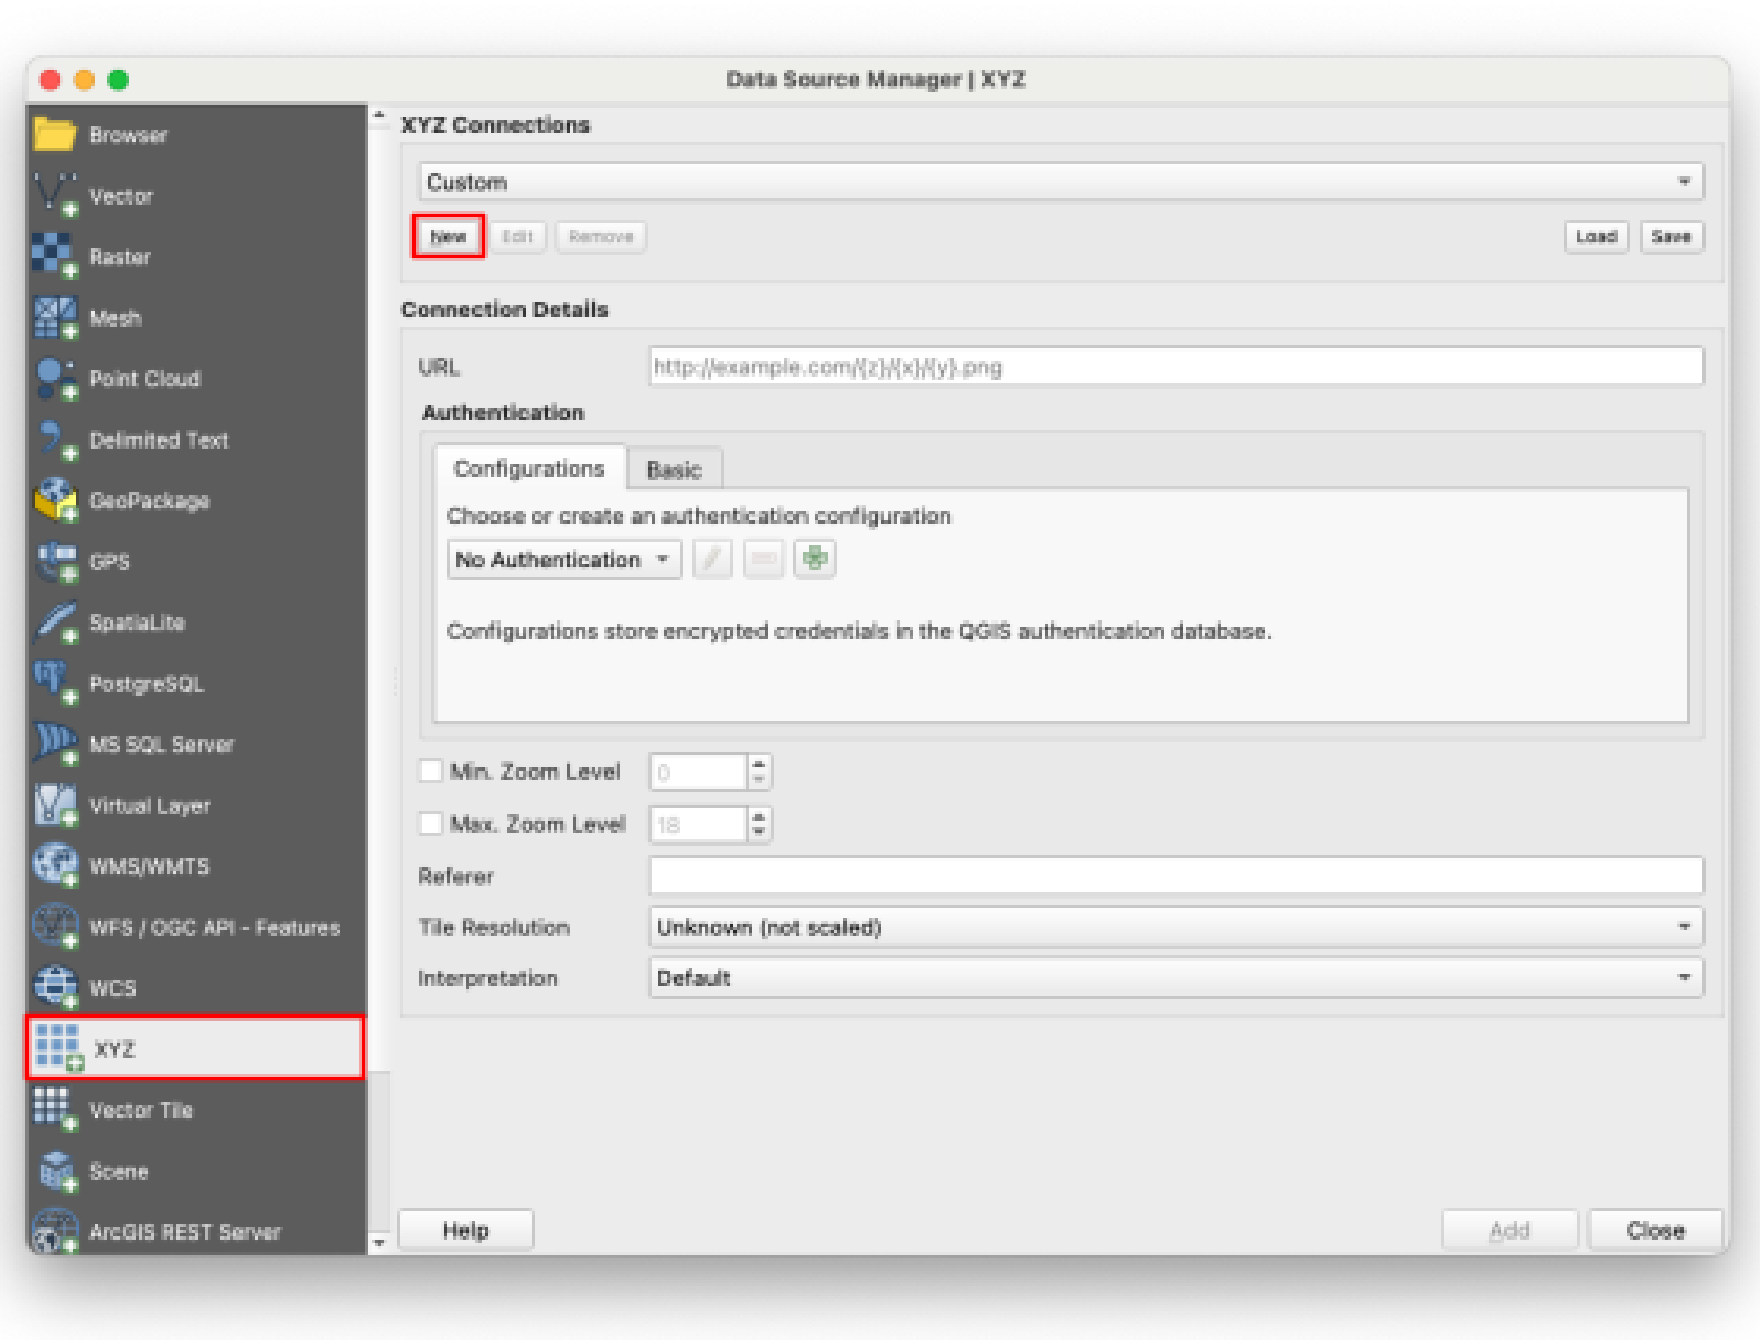Expand the Interpretation Default dropdown

point(1176,978)
